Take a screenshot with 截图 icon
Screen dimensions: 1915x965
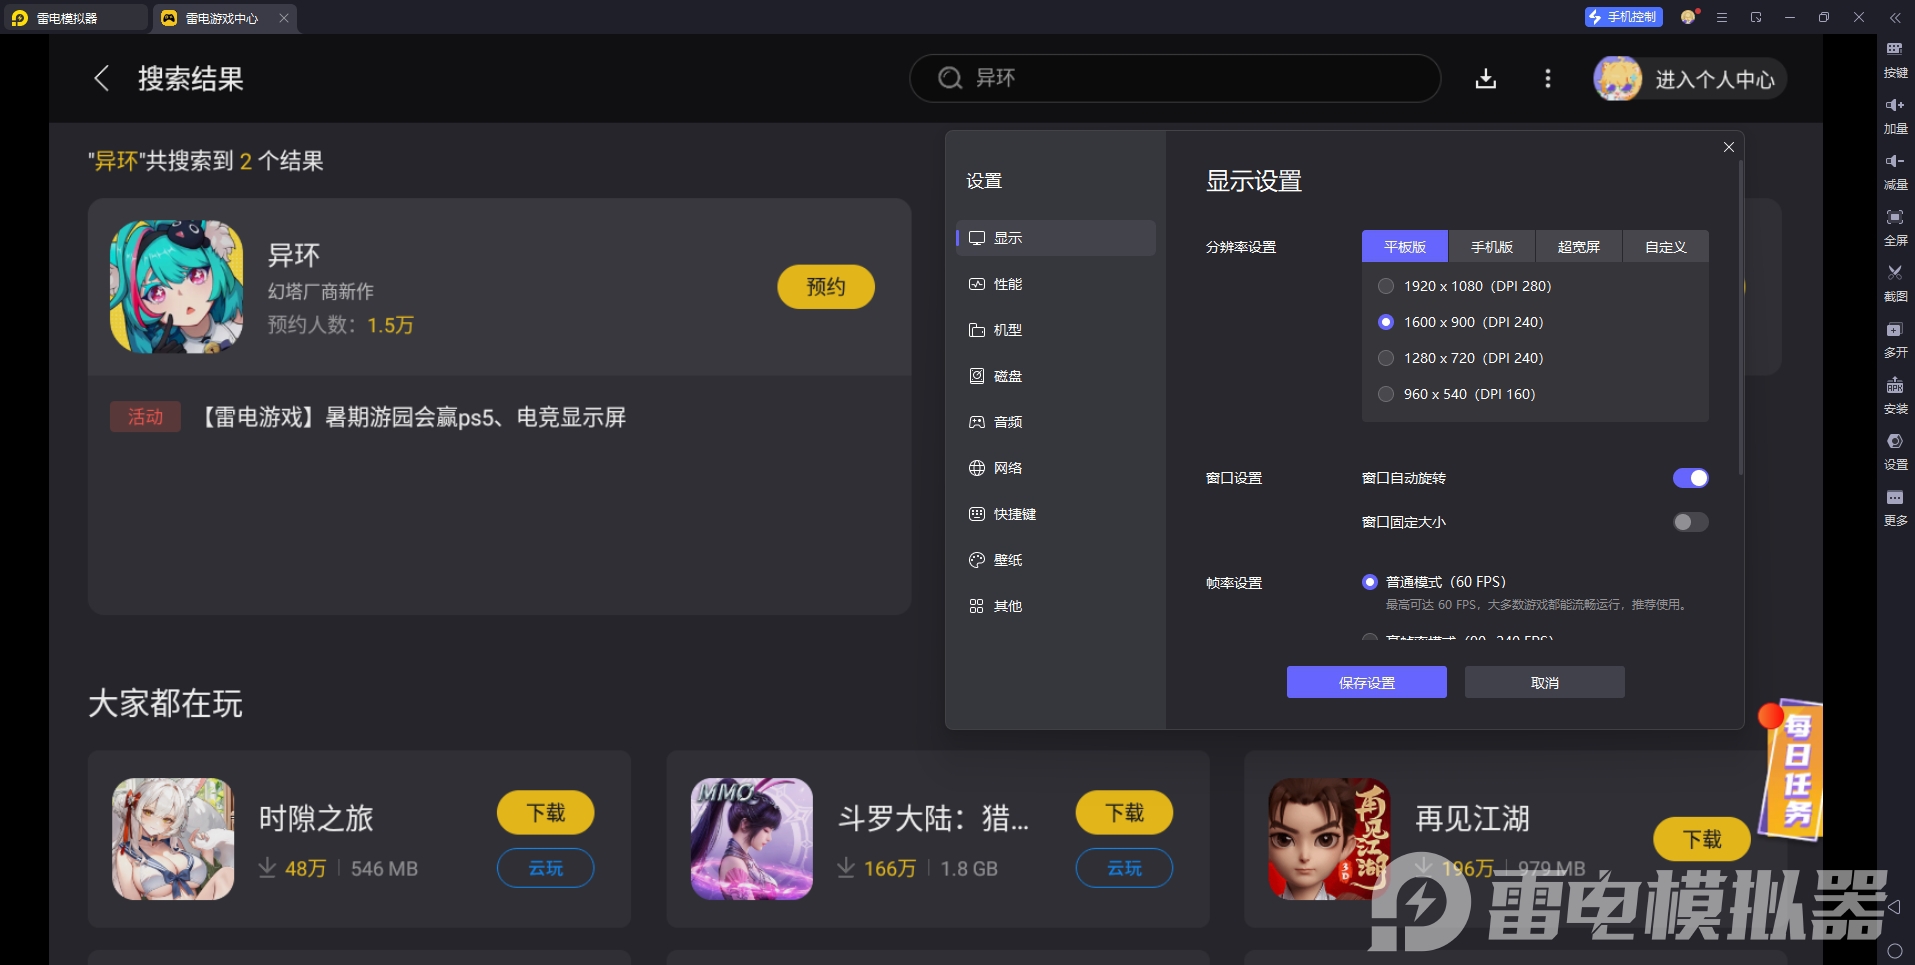tap(1895, 284)
